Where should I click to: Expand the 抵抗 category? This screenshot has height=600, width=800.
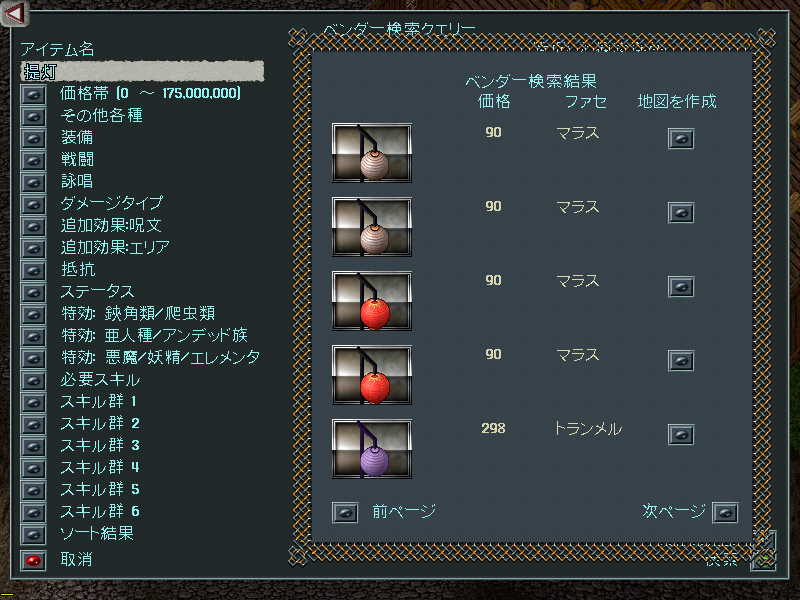(33, 270)
